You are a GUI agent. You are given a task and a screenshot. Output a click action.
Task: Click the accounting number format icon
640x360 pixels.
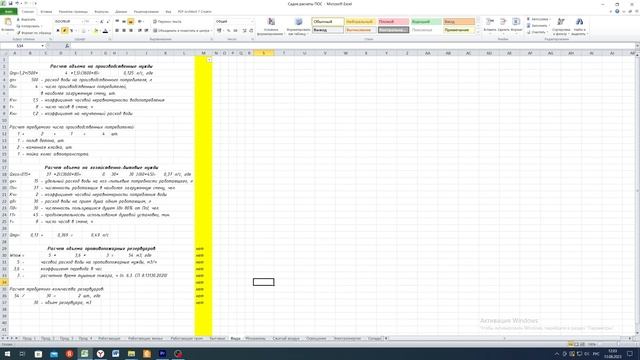point(220,31)
